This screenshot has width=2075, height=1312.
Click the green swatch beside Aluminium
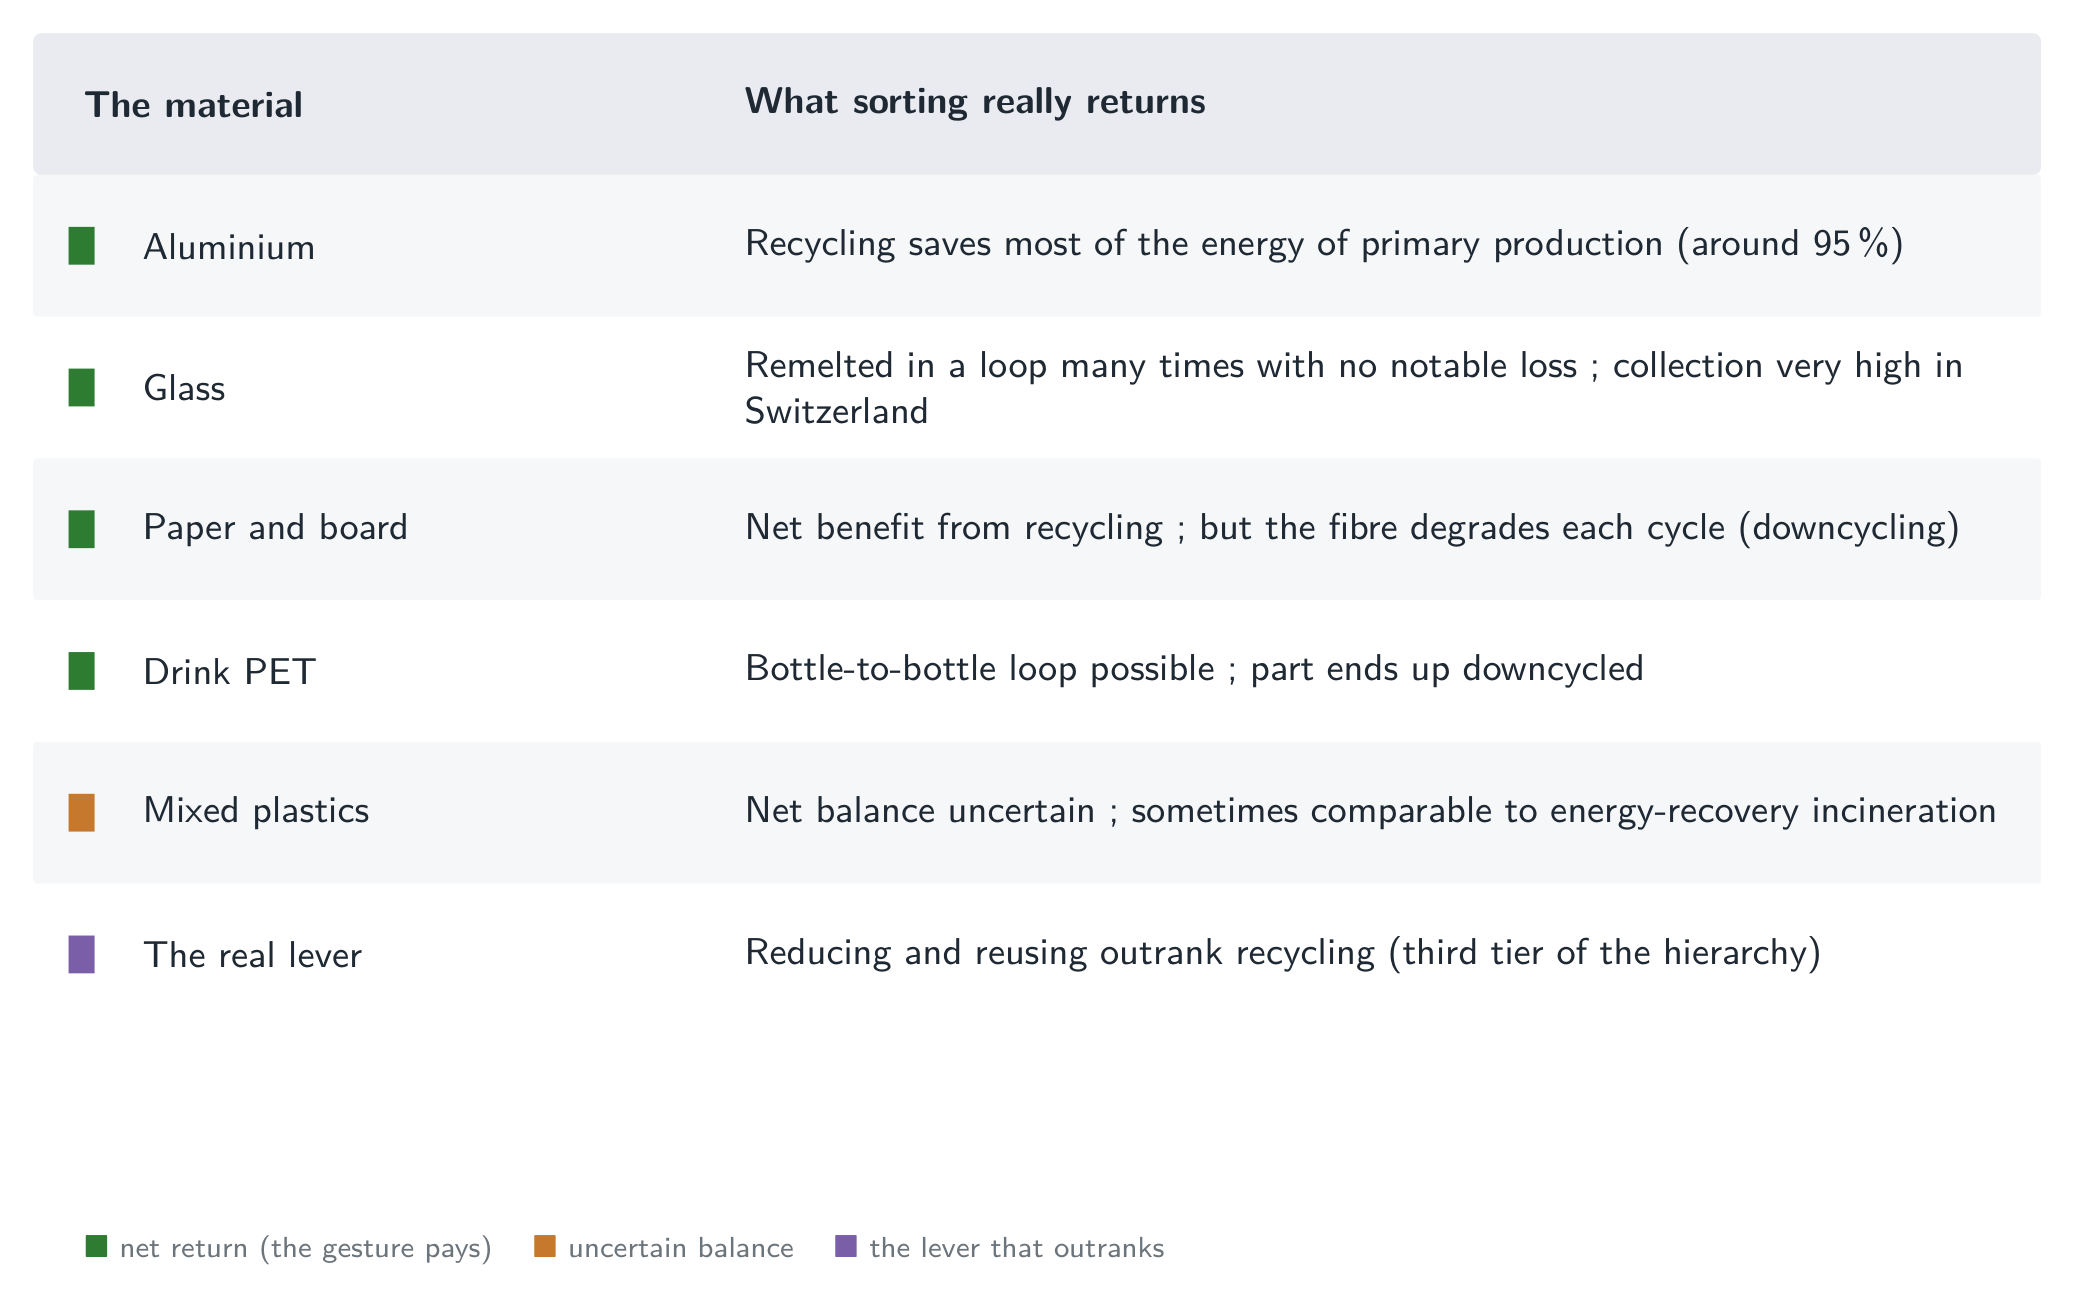(81, 246)
